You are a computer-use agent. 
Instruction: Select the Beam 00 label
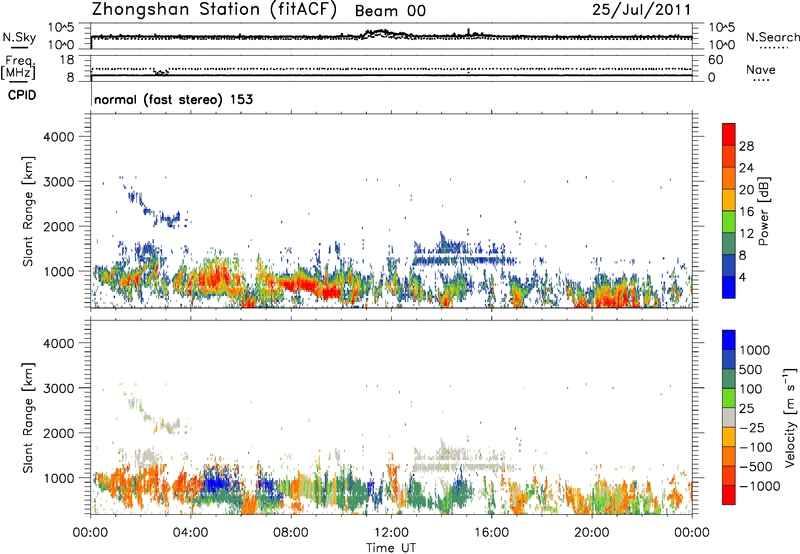(x=390, y=11)
